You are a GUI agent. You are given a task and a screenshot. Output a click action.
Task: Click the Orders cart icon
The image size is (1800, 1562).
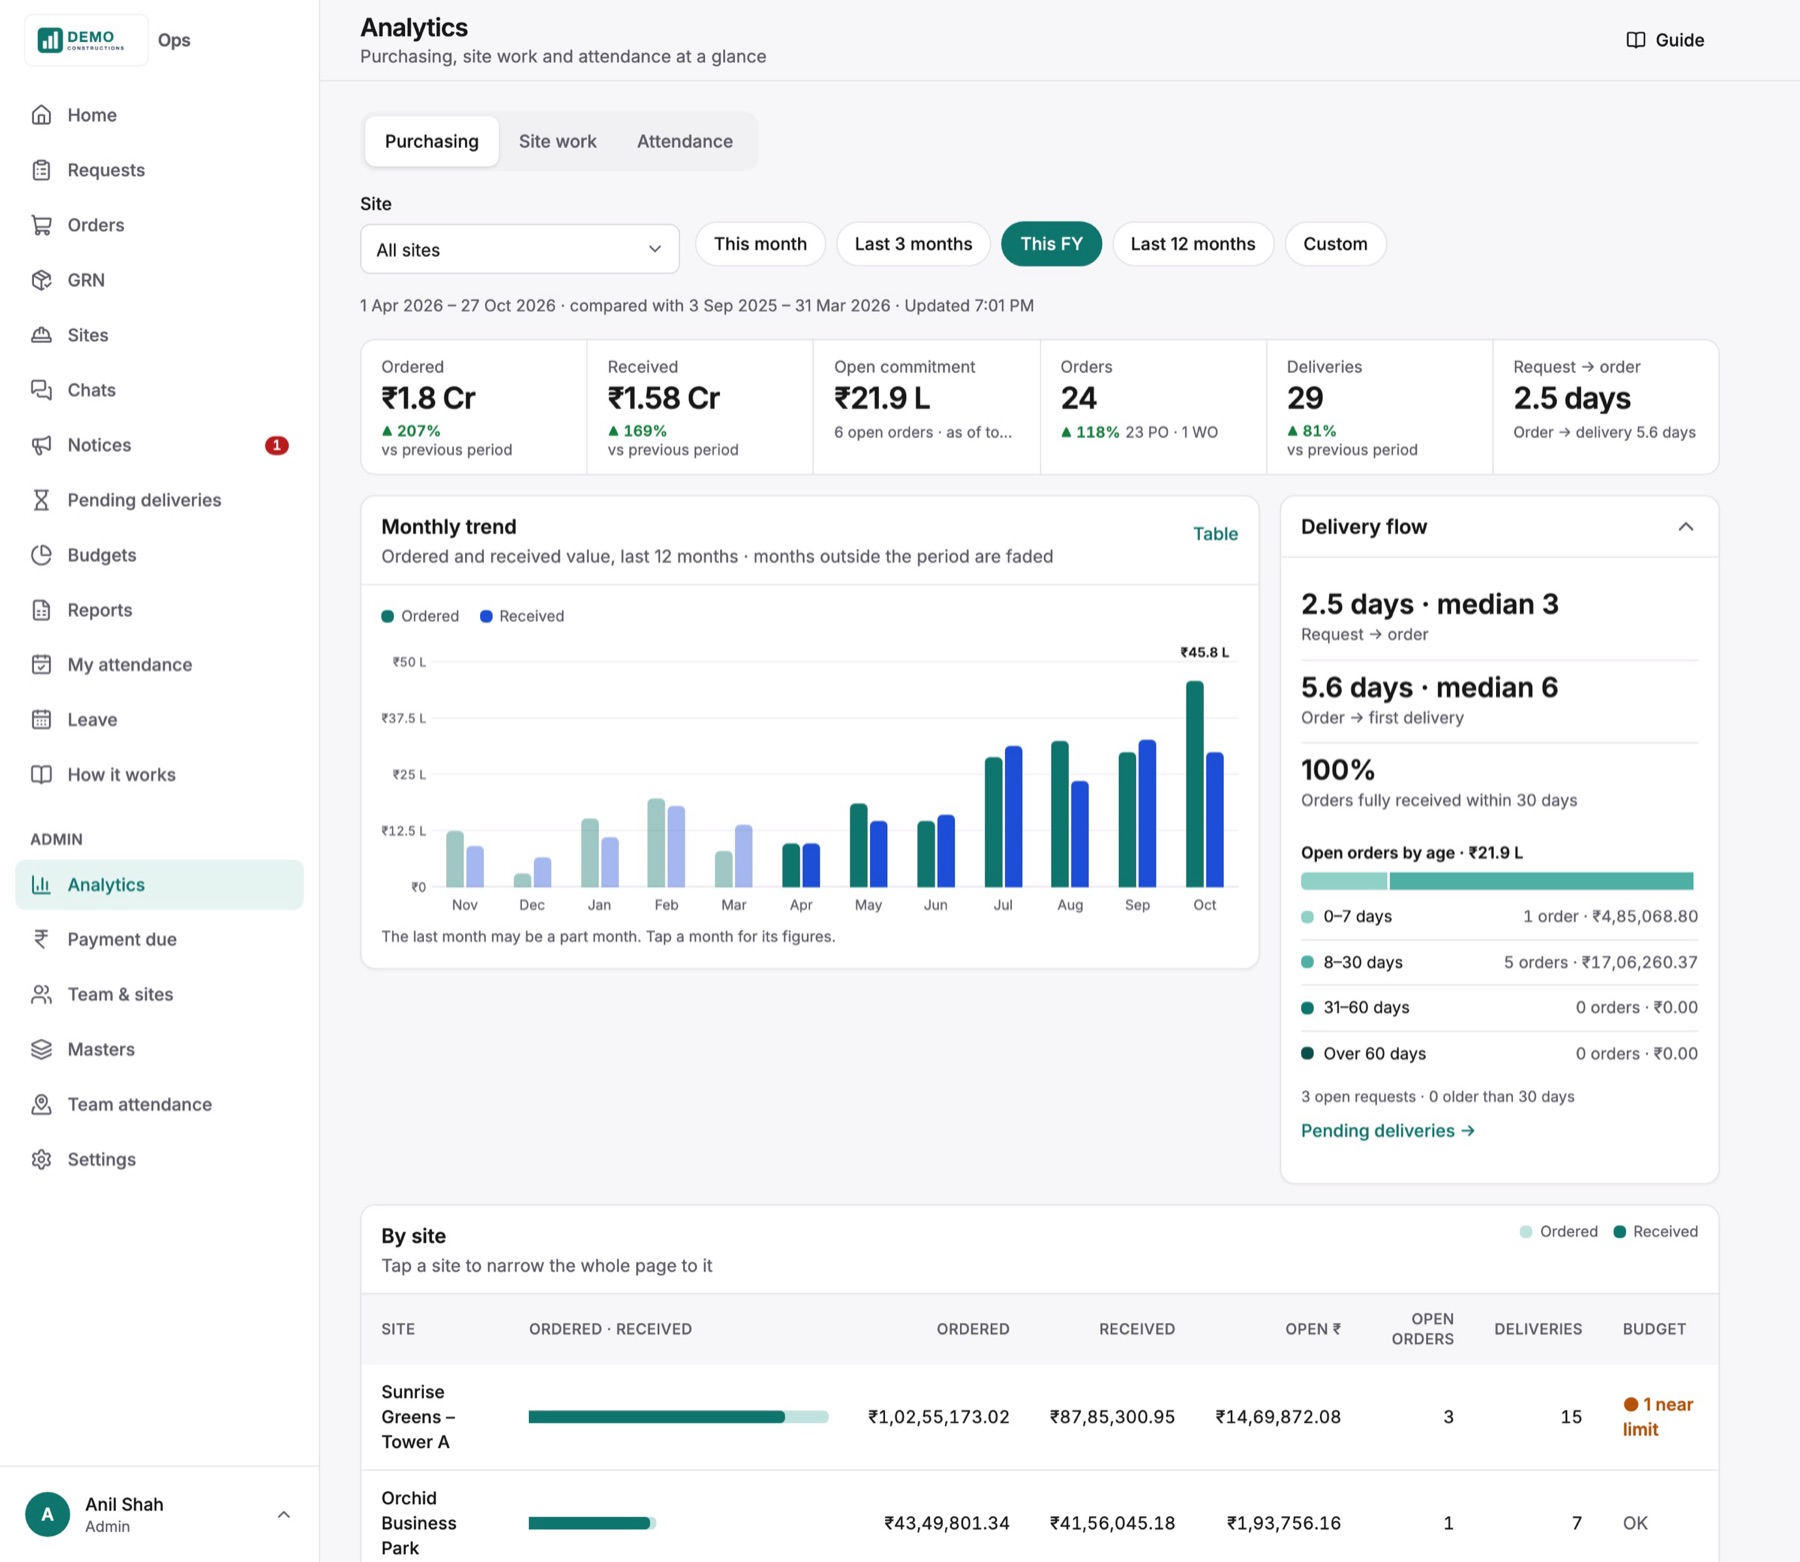coord(41,225)
